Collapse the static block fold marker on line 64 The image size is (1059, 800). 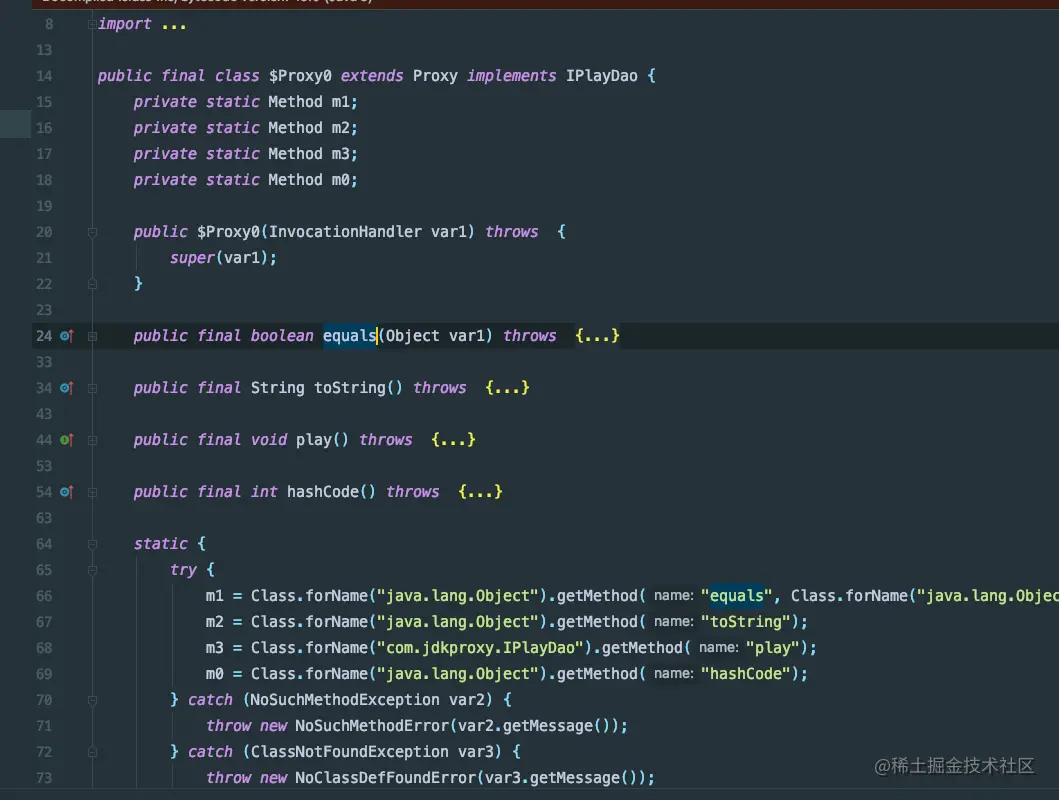click(x=93, y=544)
